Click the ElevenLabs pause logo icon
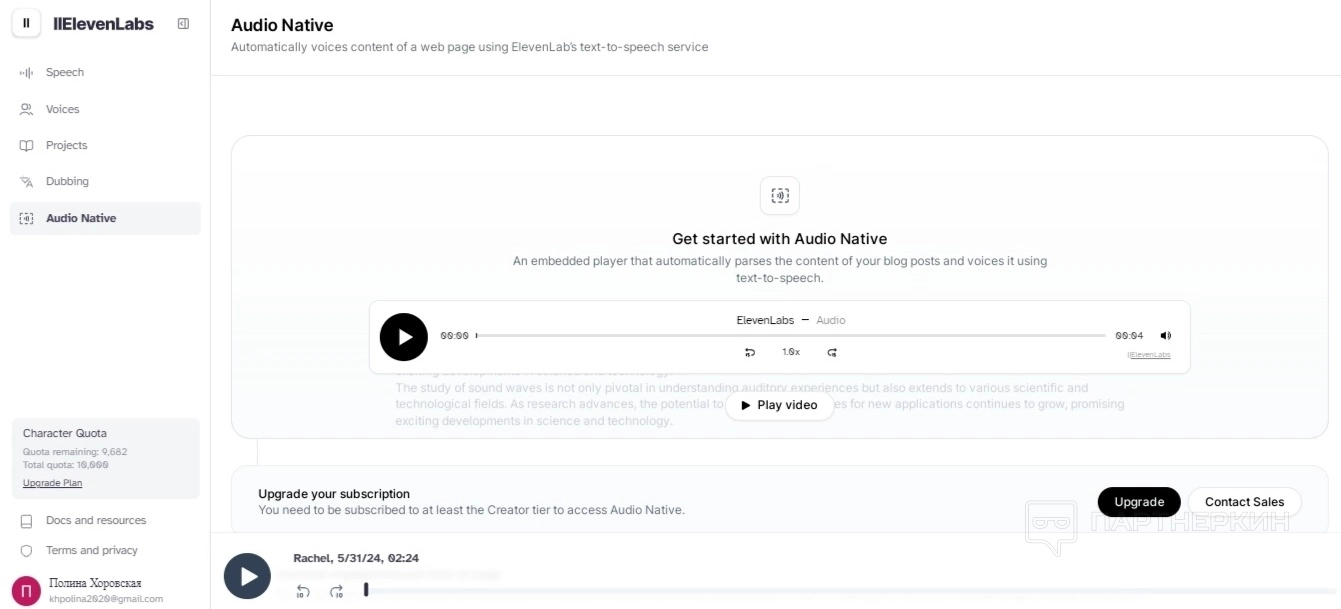 click(x=26, y=23)
